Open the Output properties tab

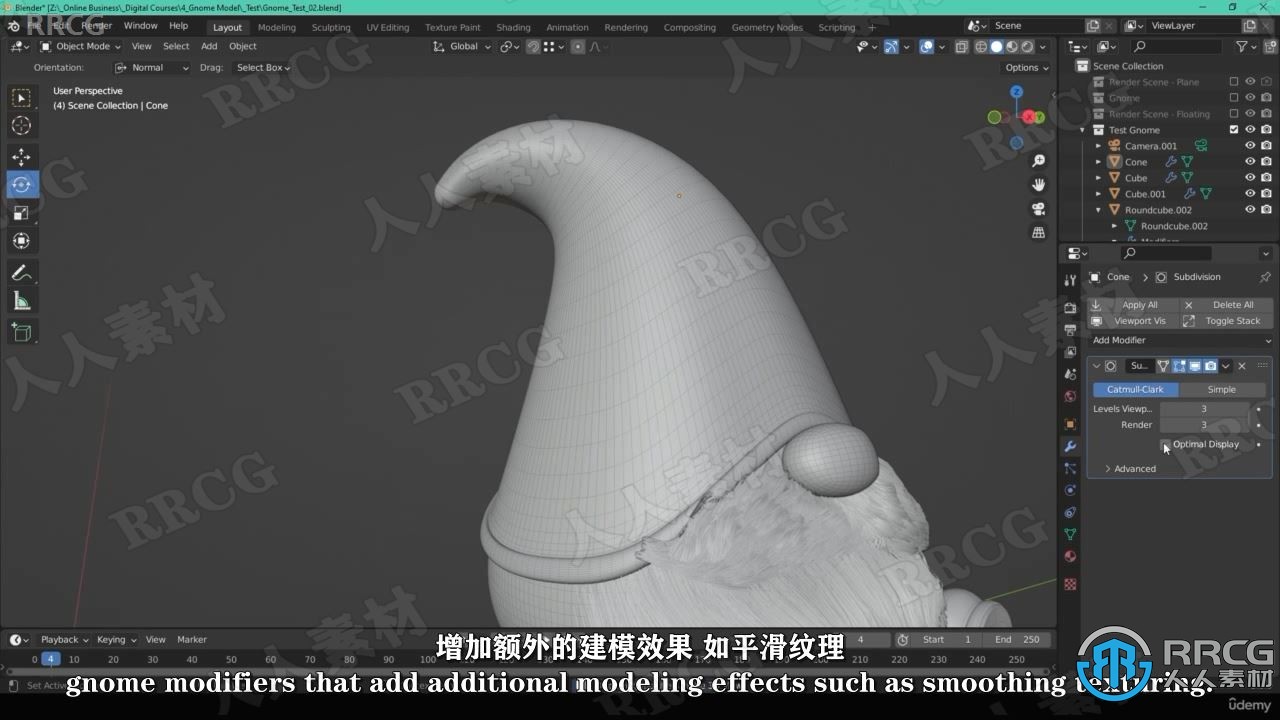pyautogui.click(x=1070, y=330)
